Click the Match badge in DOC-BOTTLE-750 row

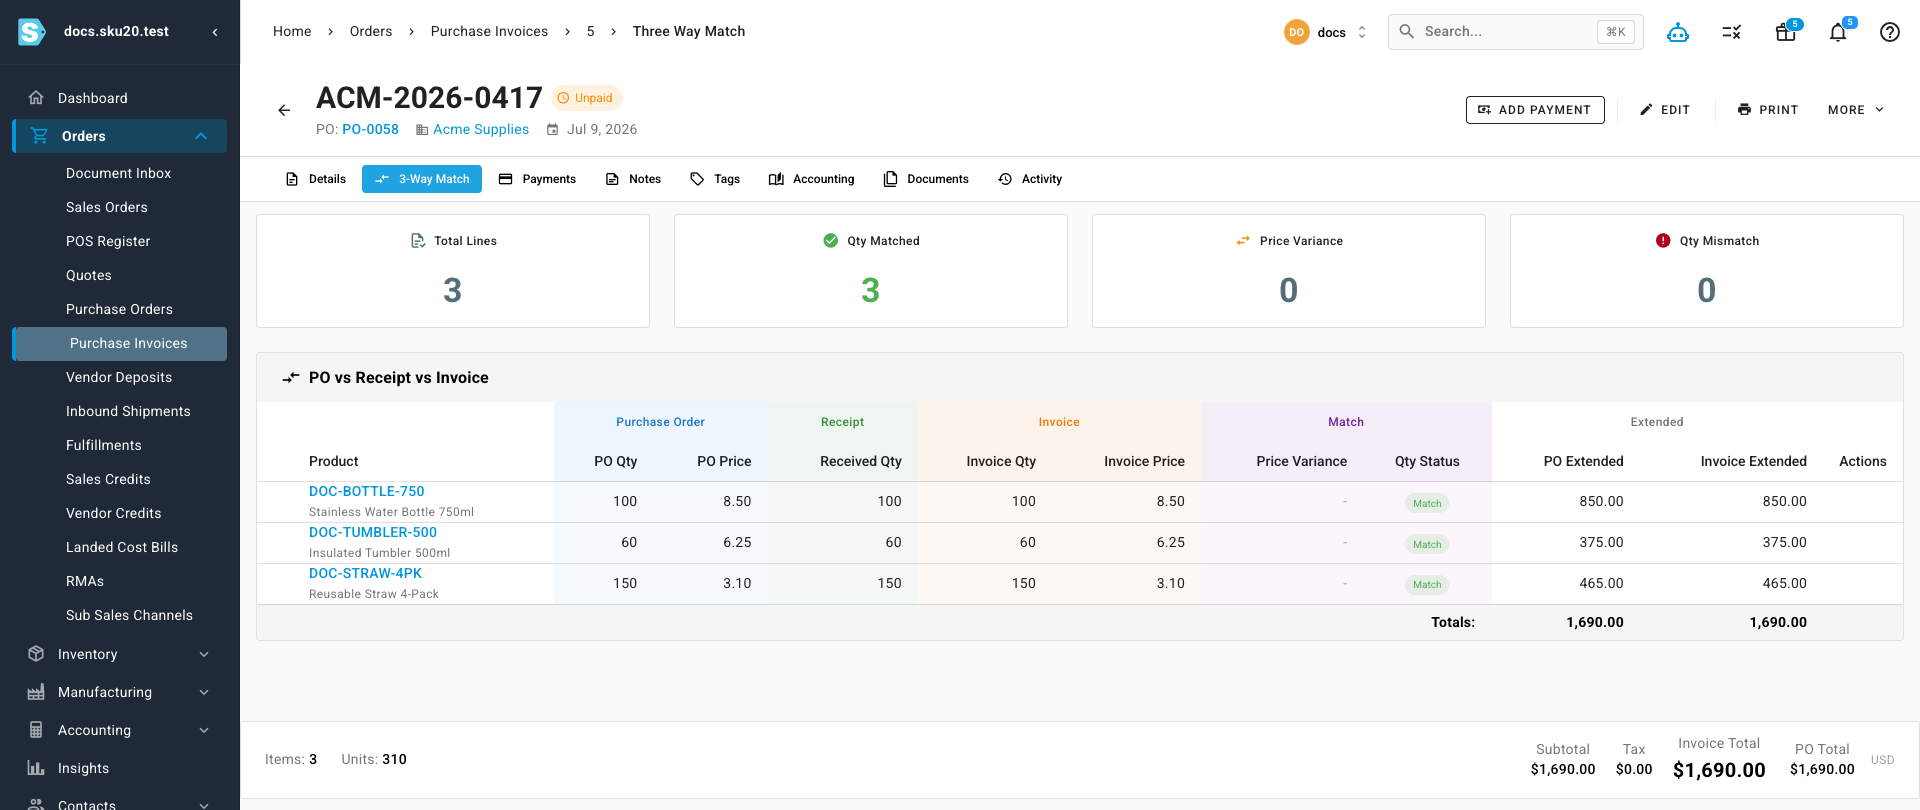click(1427, 503)
